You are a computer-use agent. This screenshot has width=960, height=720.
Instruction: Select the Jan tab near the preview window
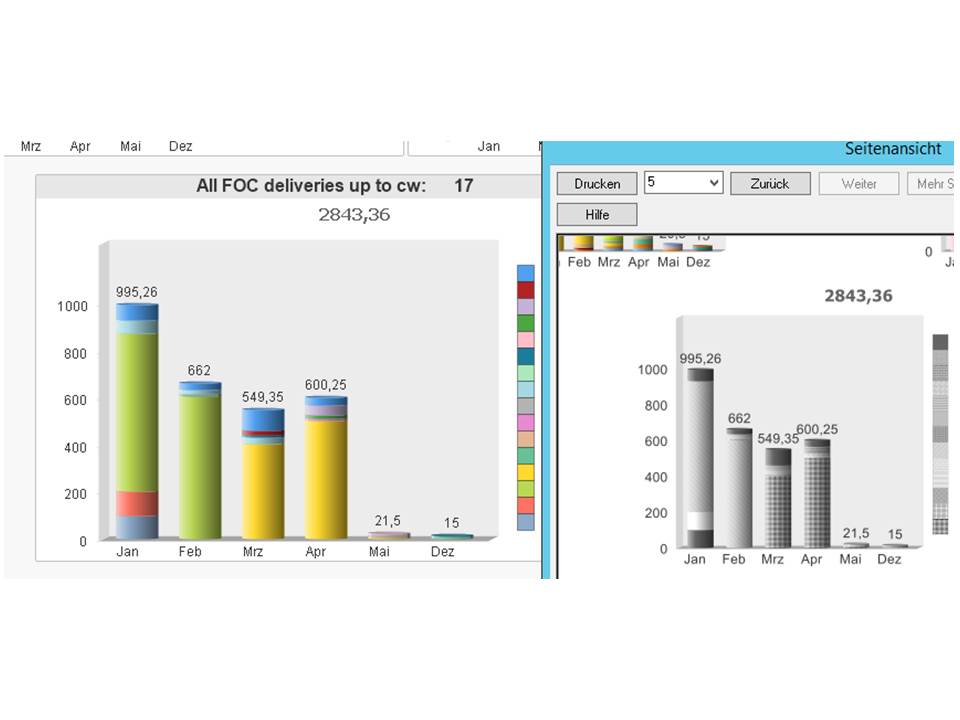489,146
